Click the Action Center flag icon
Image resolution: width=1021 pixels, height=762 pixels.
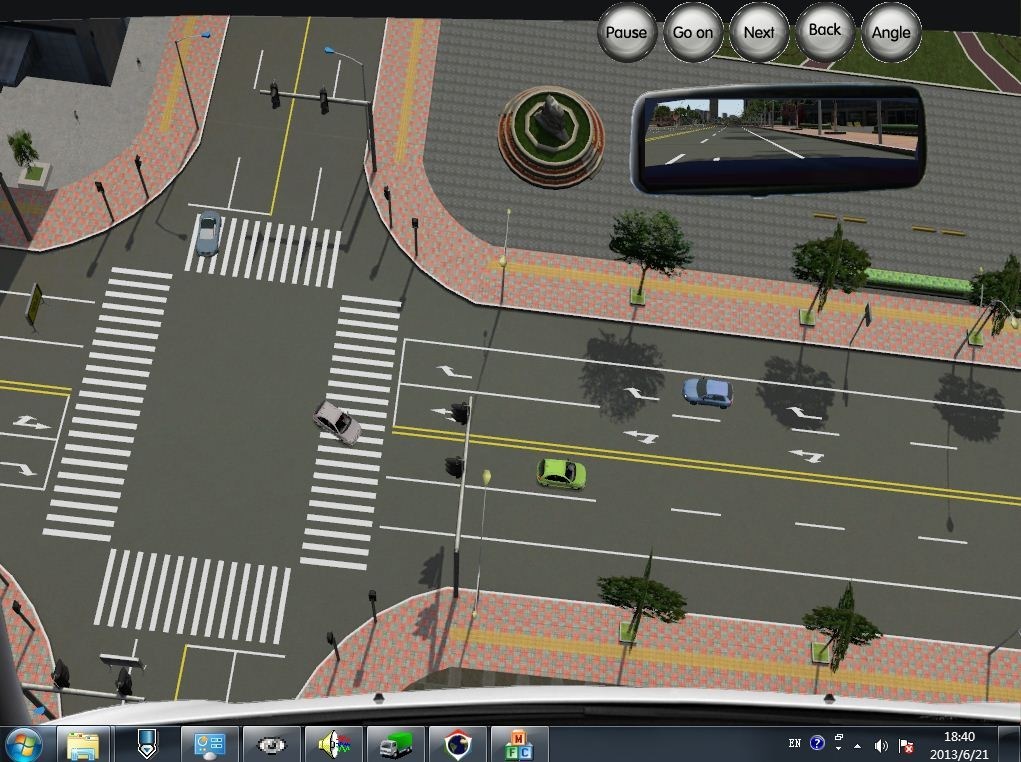click(906, 745)
